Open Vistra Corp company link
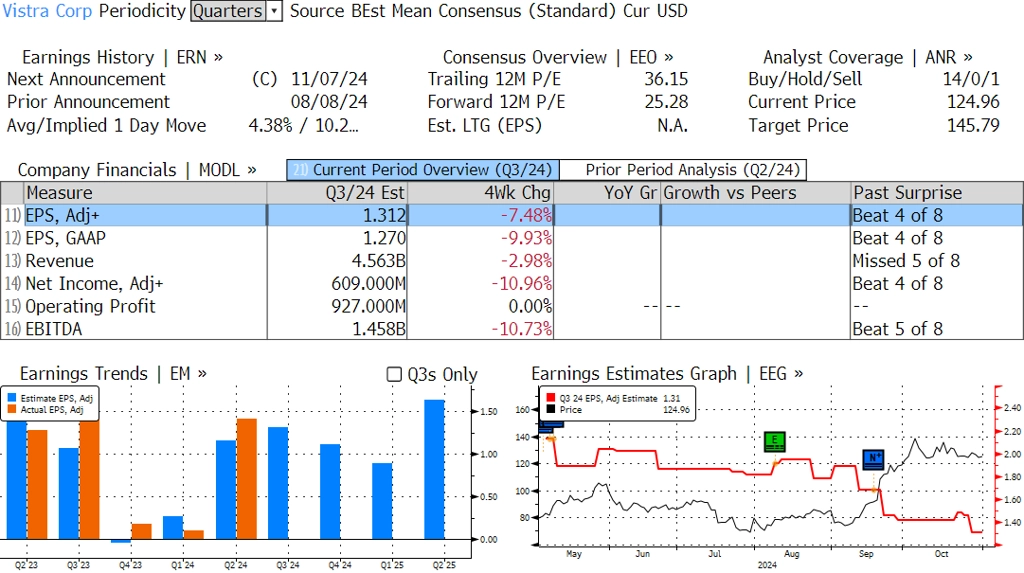Viewport: 1024px width, 573px height. [47, 11]
